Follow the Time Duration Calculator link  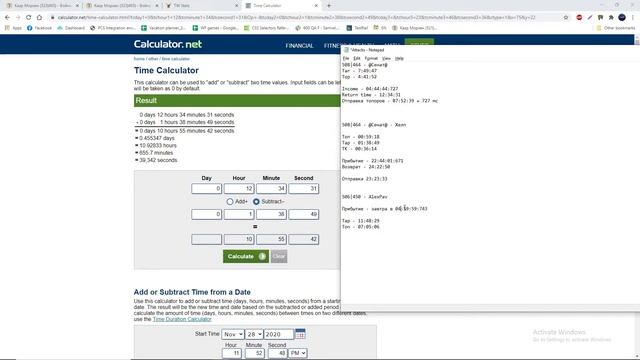point(182,319)
